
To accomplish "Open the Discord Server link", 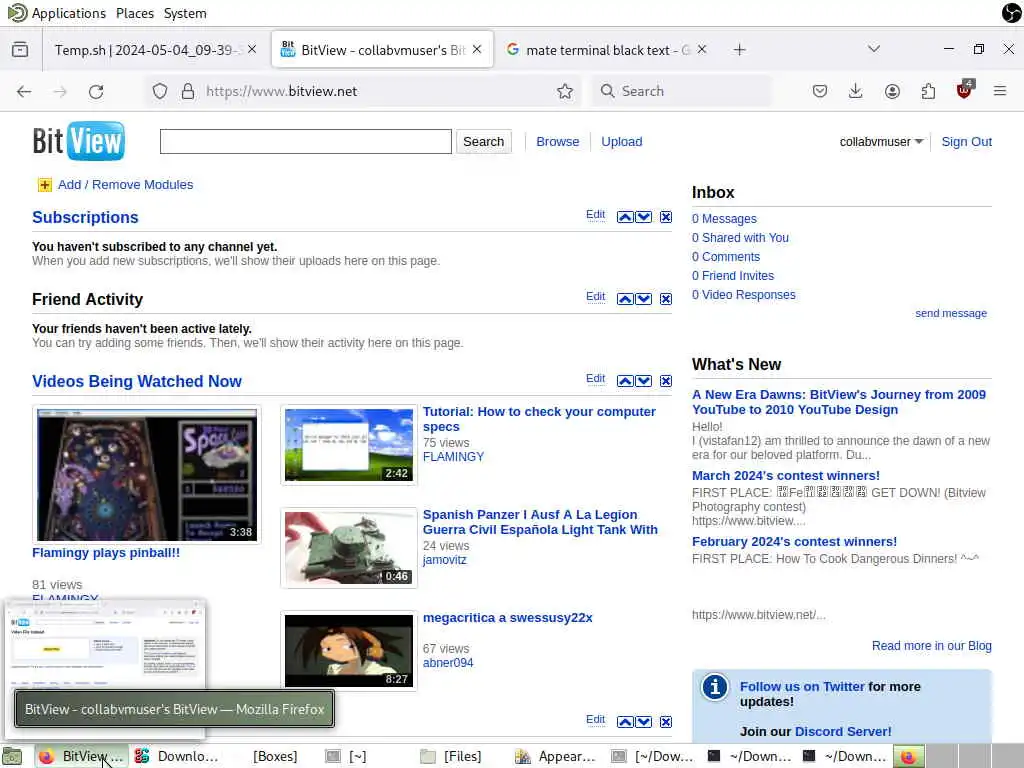I will point(842,731).
